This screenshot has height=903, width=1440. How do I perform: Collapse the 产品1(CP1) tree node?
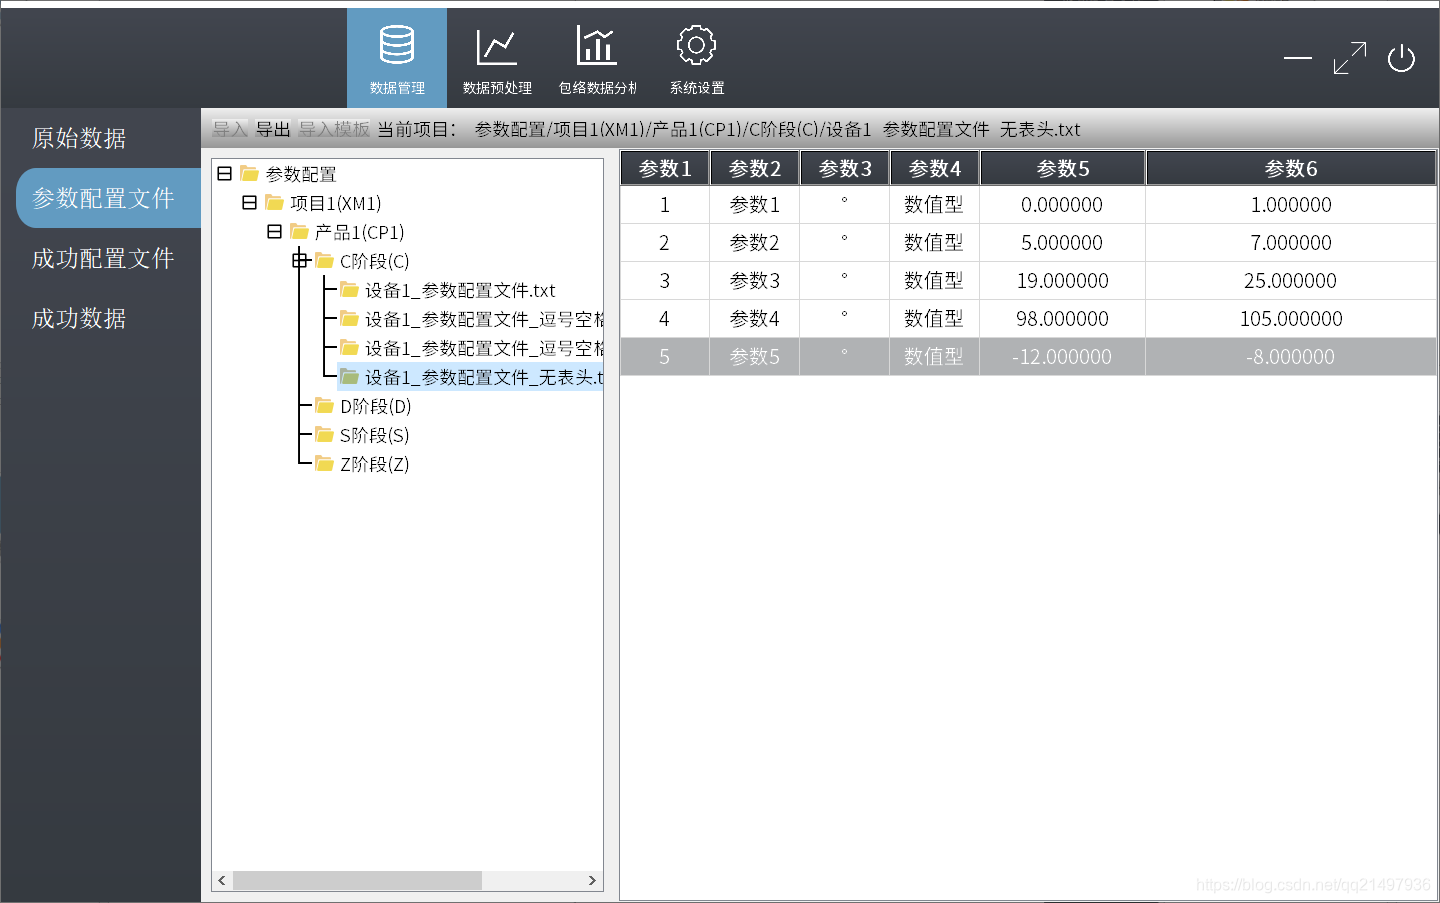click(x=275, y=231)
